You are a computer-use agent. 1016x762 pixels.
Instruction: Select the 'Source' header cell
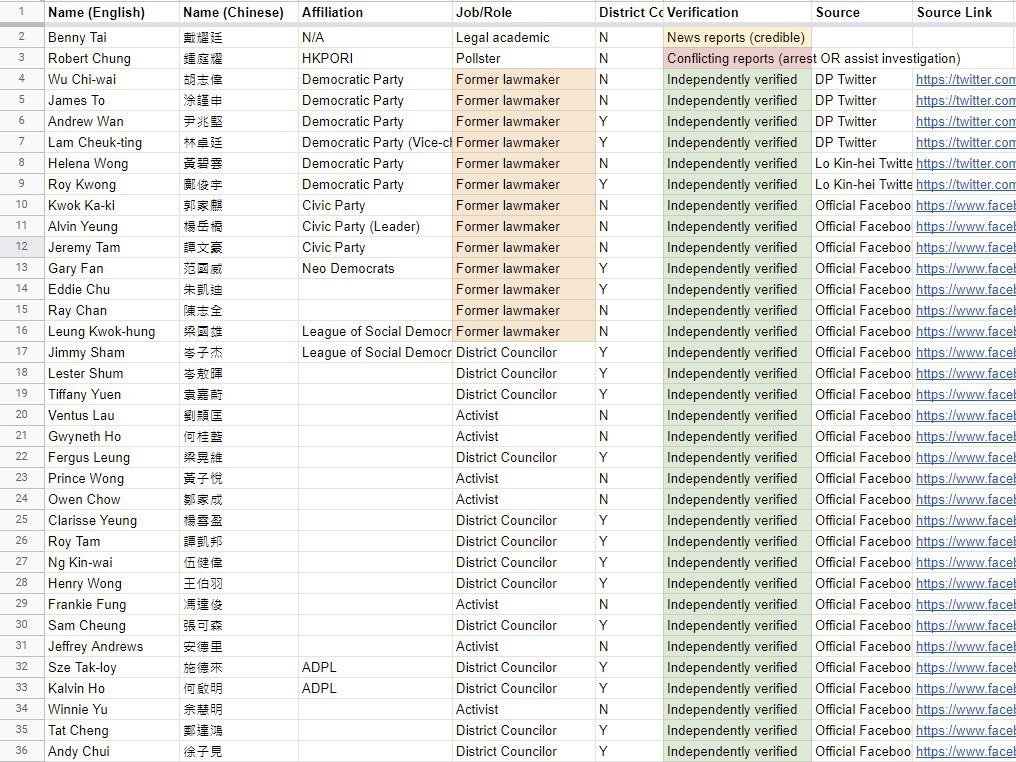coord(862,12)
